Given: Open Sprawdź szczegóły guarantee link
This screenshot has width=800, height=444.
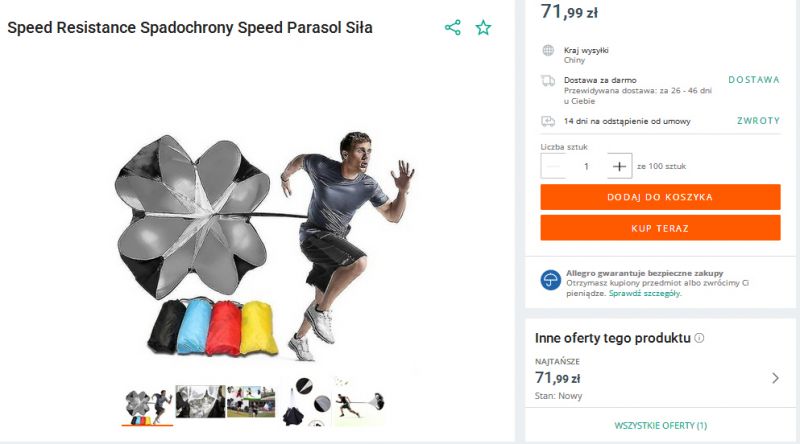Looking at the screenshot, I should (645, 293).
